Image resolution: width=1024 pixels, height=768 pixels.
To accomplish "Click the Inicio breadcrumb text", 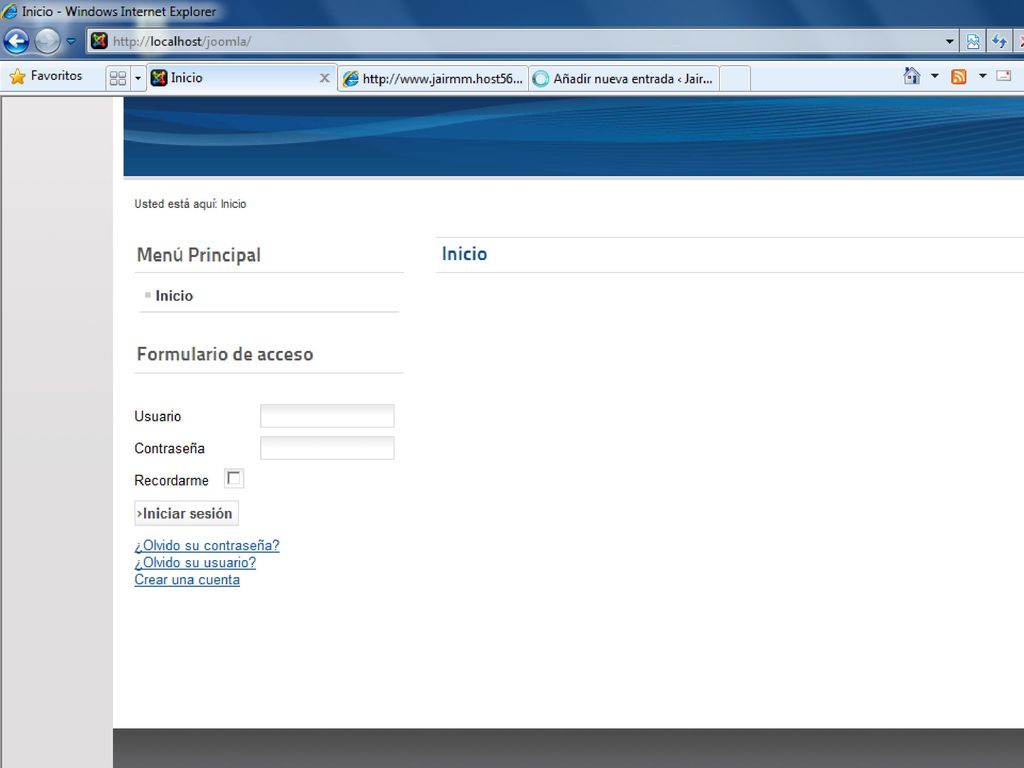I will coord(233,204).
